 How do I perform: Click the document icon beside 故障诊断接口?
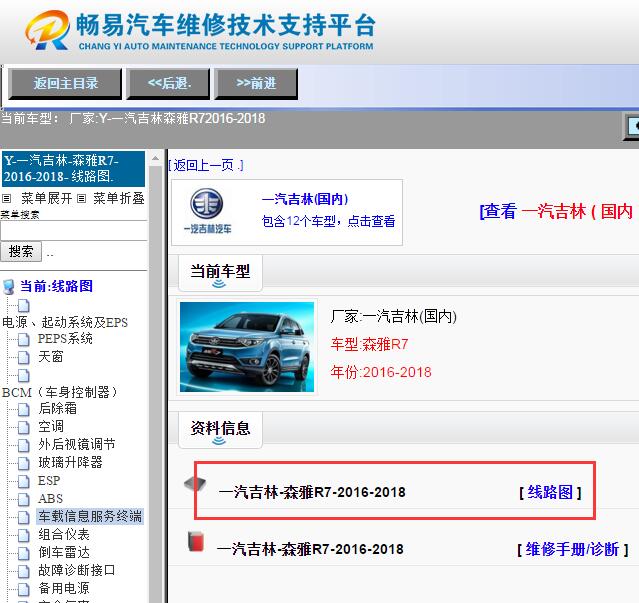click(x=24, y=571)
